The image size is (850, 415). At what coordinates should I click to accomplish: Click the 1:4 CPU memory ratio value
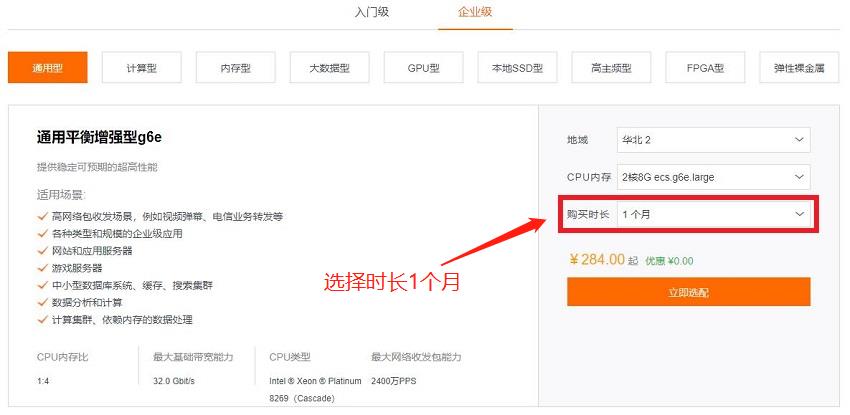click(x=43, y=381)
